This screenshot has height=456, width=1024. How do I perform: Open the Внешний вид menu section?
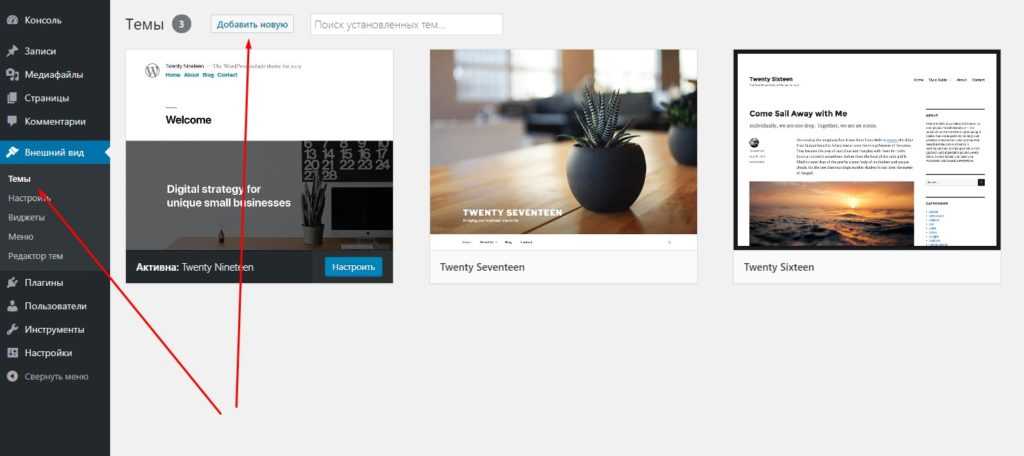click(55, 152)
